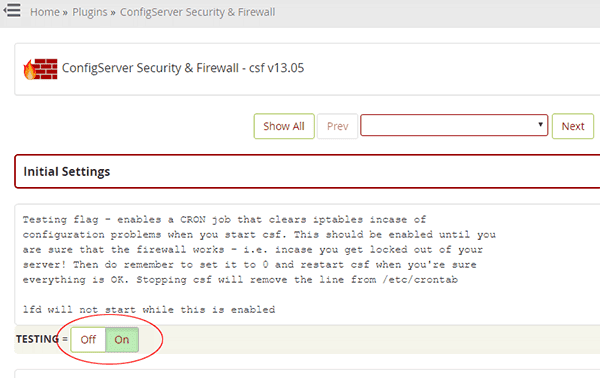Go to Home in the breadcrumb
This screenshot has height=378, width=600.
45,12
